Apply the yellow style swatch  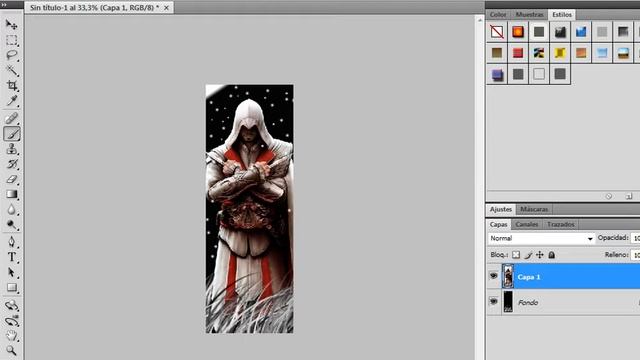[x=560, y=53]
